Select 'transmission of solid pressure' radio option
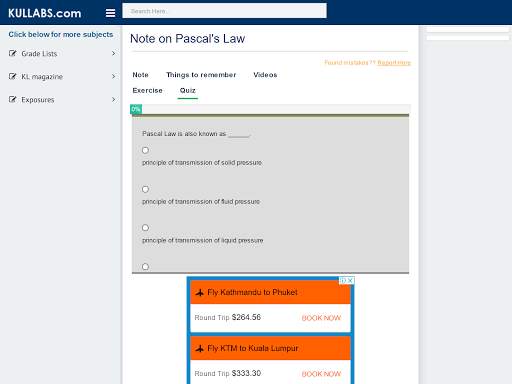The height and width of the screenshot is (384, 512). point(145,150)
